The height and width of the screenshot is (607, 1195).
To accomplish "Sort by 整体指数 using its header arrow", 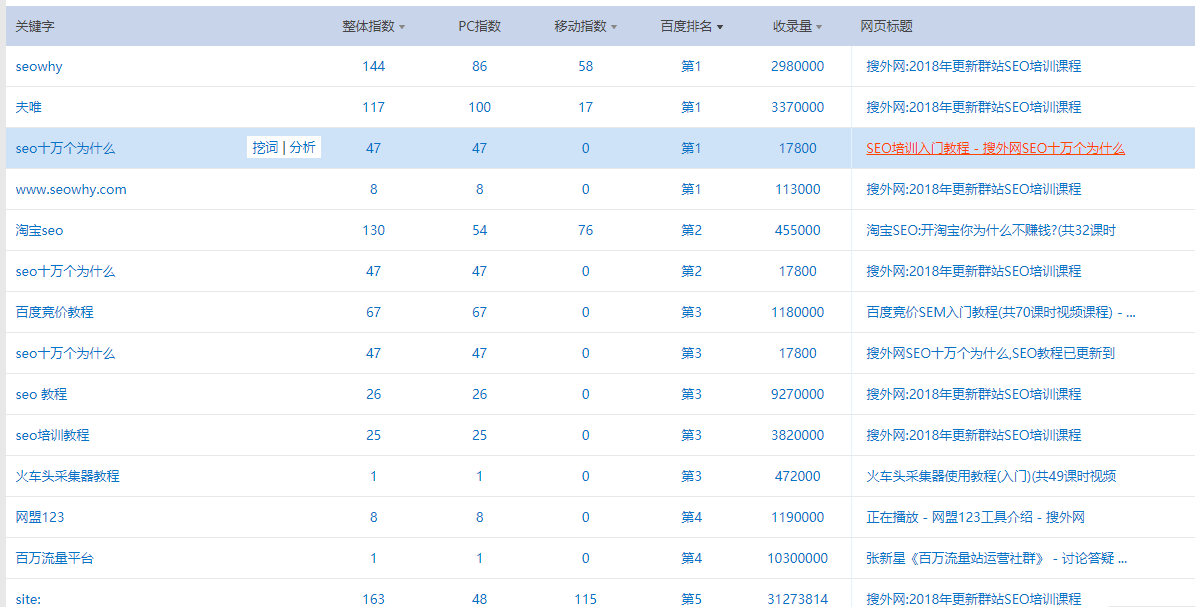I will point(402,27).
